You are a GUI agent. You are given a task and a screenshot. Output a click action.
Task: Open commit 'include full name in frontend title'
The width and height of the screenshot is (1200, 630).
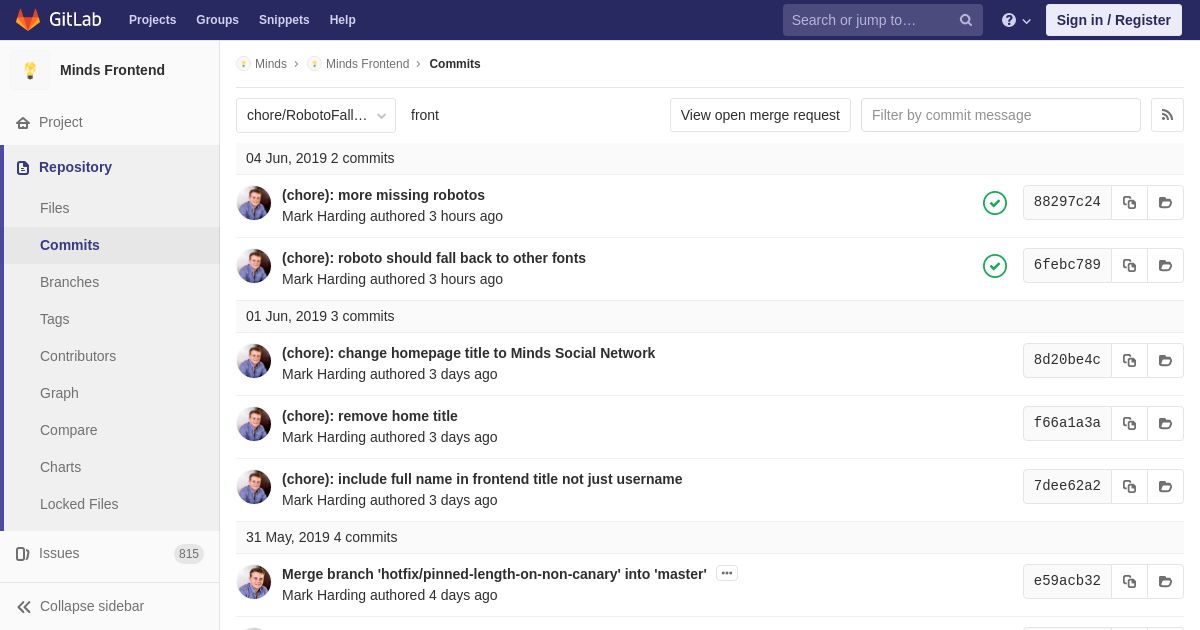[x=482, y=479]
